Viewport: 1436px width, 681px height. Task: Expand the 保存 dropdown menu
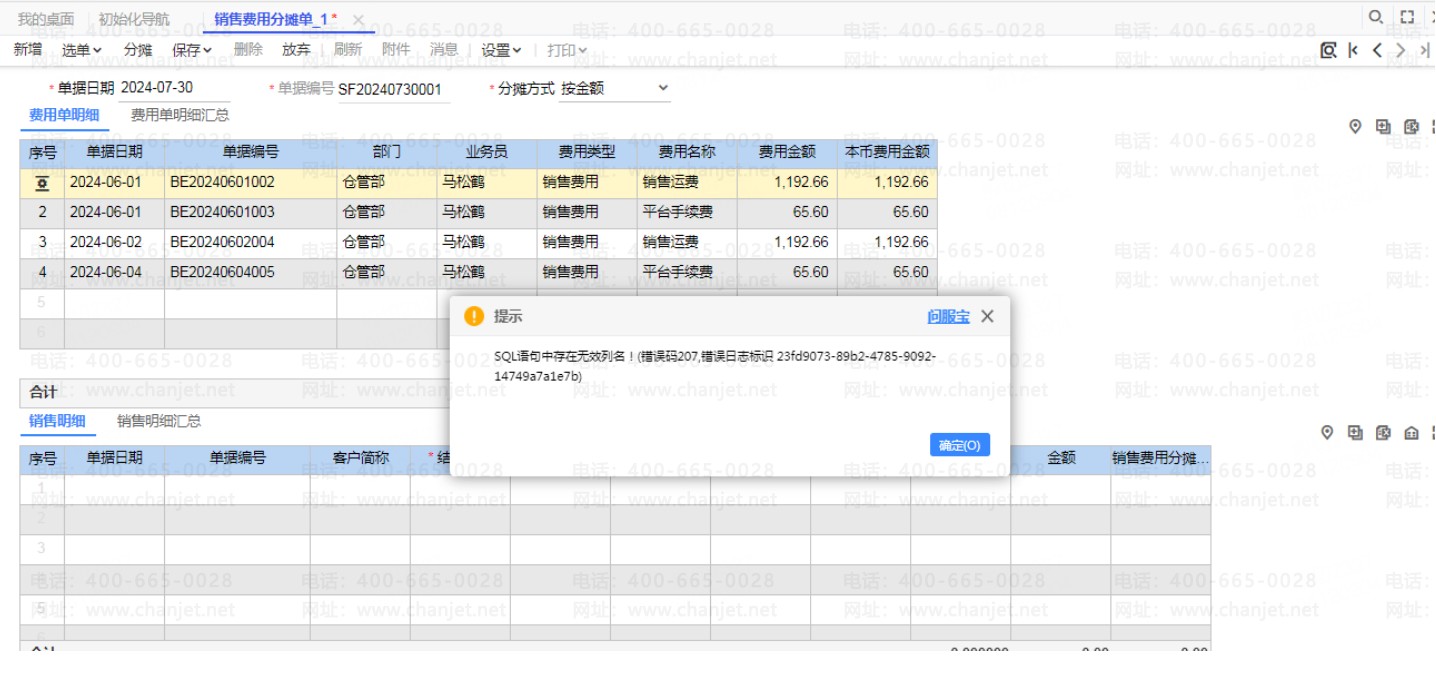192,50
